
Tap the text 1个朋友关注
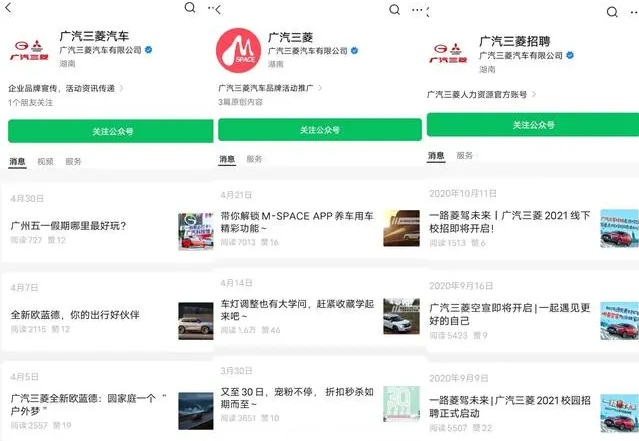coord(31,103)
